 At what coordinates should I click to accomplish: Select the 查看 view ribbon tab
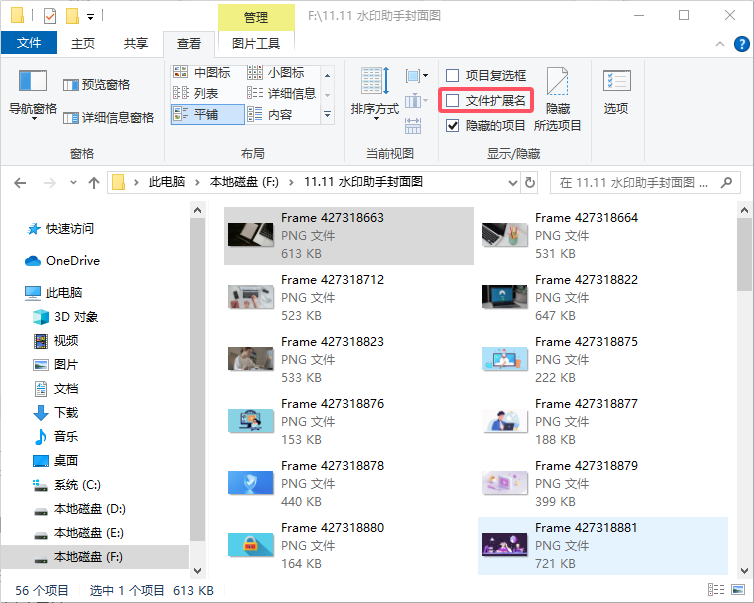point(188,44)
